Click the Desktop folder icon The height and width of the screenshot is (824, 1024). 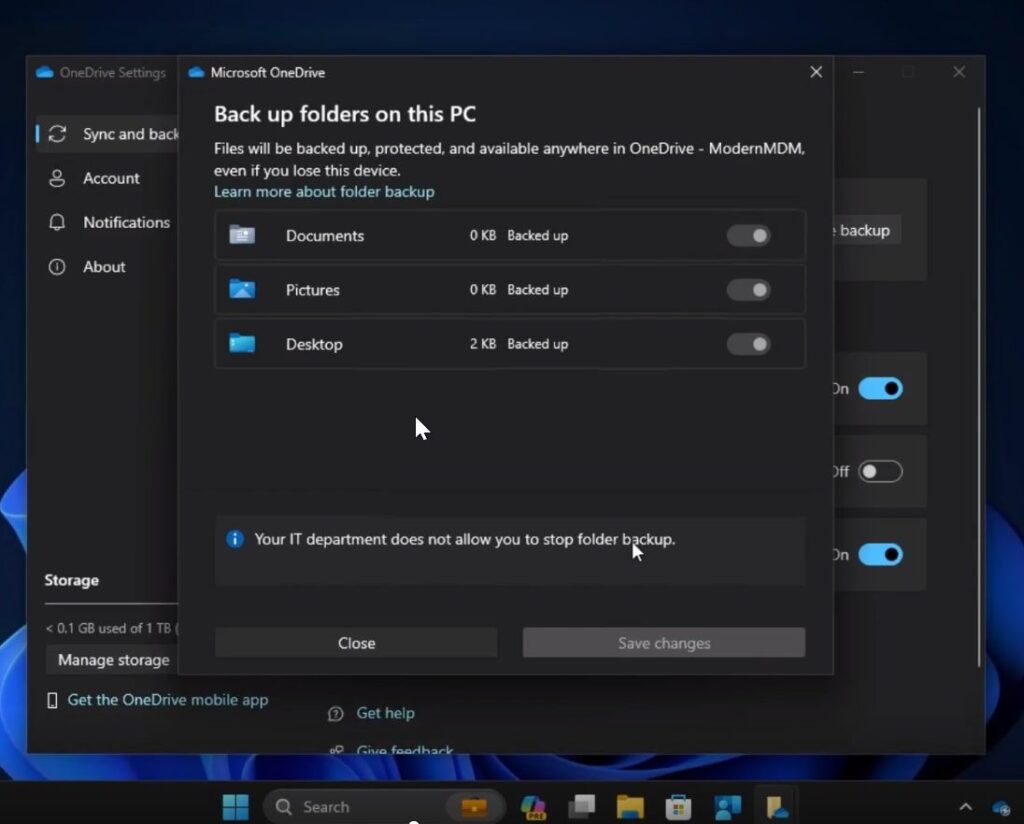click(242, 344)
